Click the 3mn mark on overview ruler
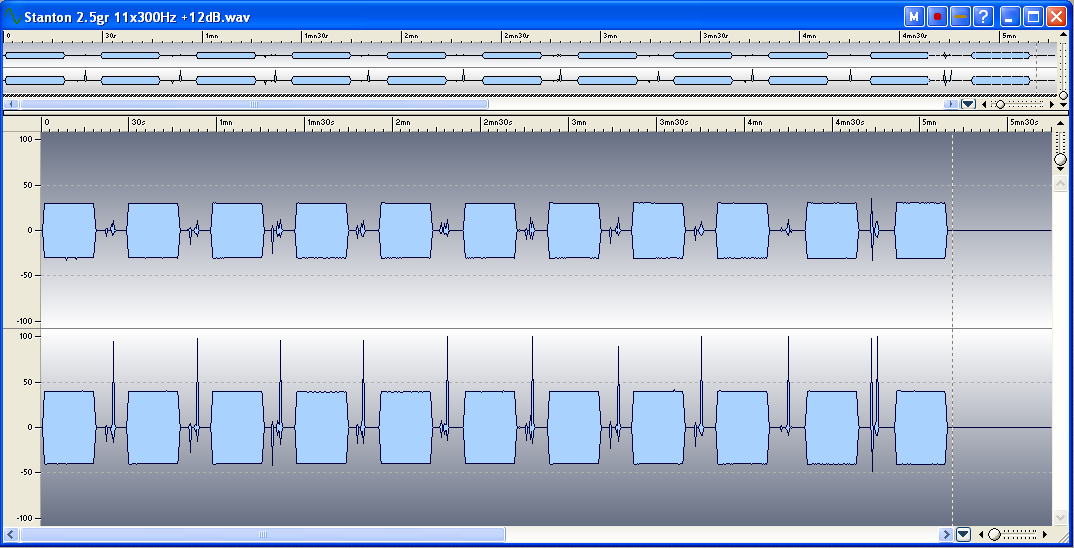1074x548 pixels. click(x=610, y=36)
